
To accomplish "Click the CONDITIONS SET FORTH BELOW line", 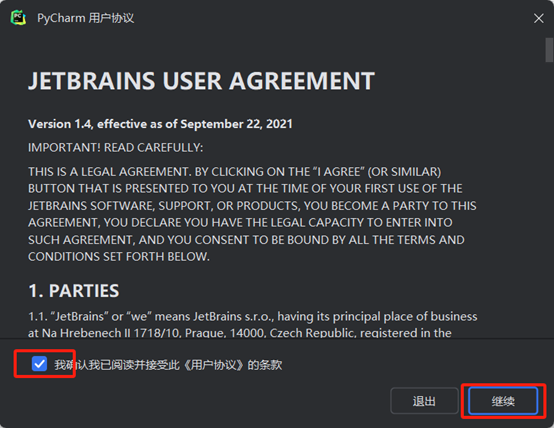I will pyautogui.click(x=119, y=257).
